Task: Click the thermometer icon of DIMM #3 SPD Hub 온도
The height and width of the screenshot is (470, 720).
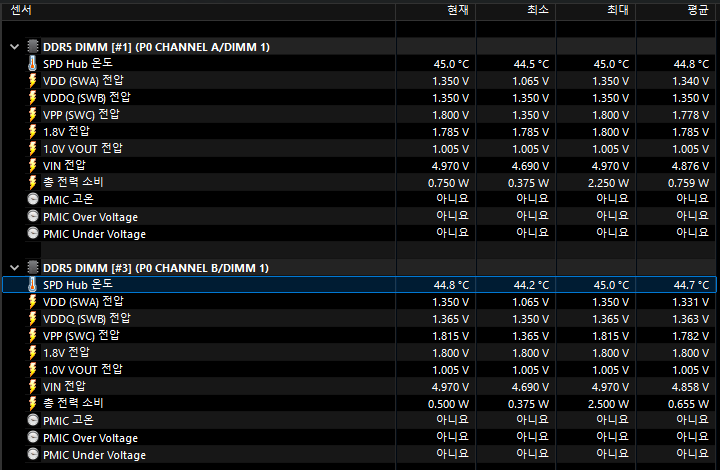Action: point(33,285)
